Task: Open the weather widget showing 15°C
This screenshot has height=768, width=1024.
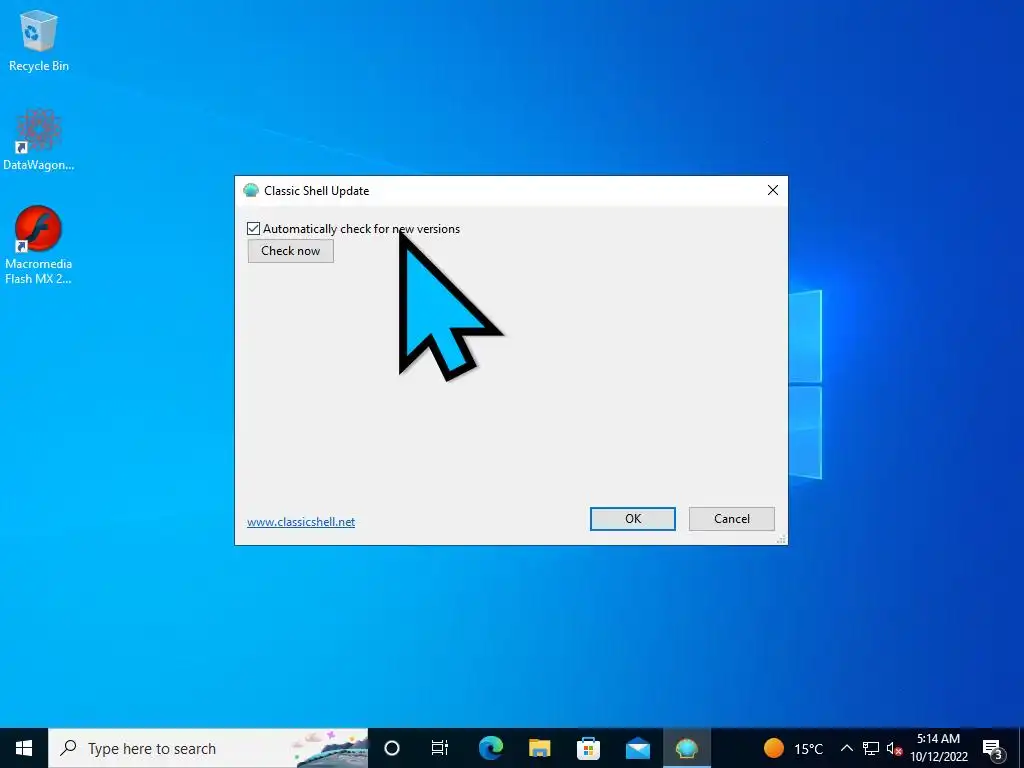Action: point(793,748)
